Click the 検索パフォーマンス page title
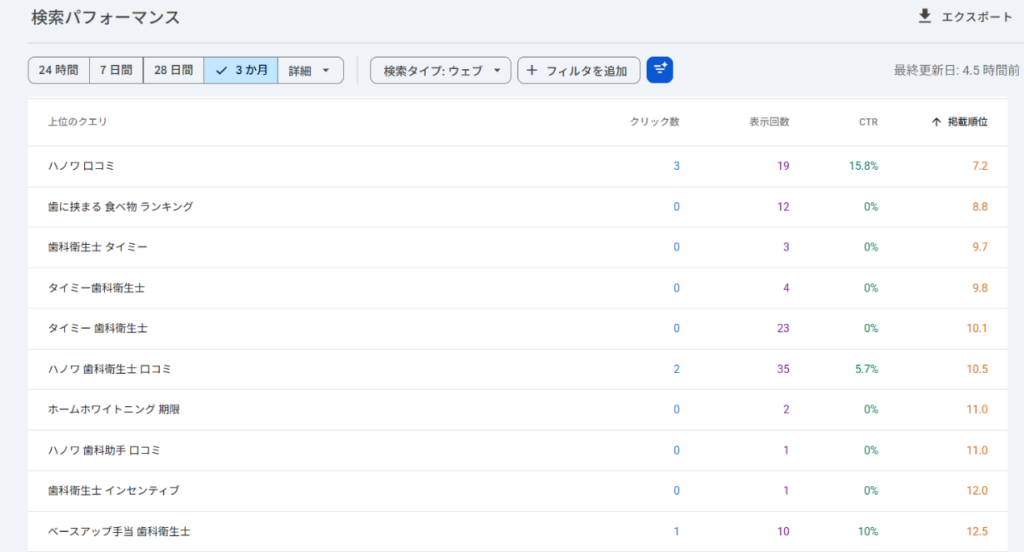The width and height of the screenshot is (1024, 552). click(x=105, y=18)
